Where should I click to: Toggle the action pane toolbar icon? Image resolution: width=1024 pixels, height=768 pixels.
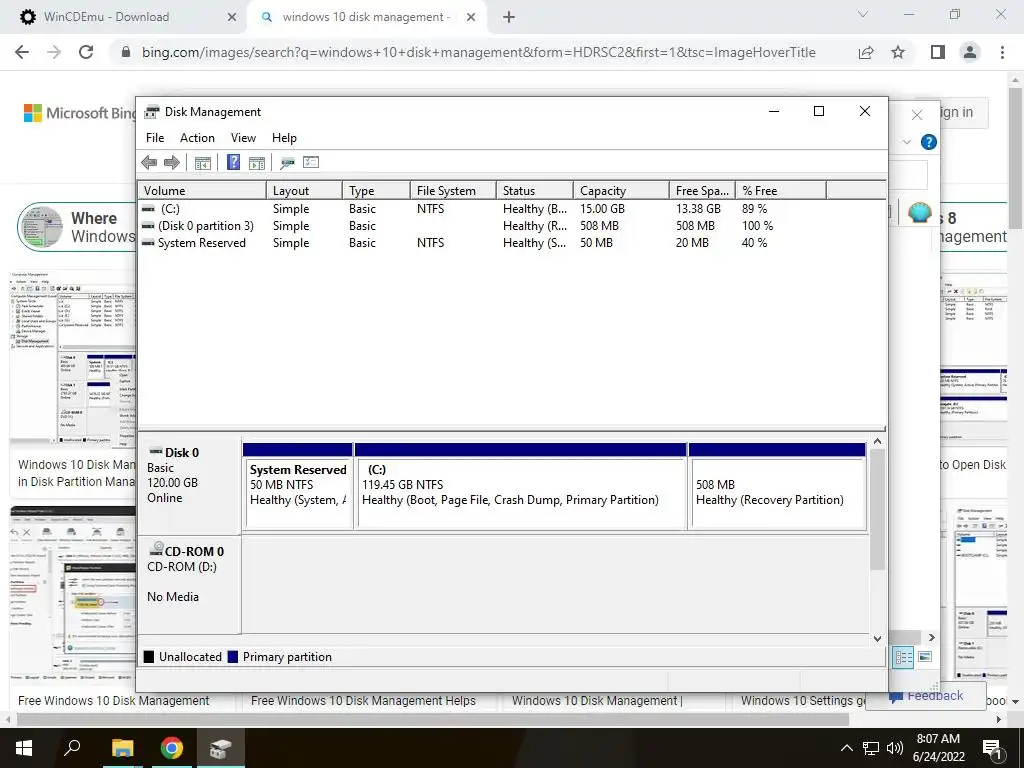pyautogui.click(x=257, y=163)
